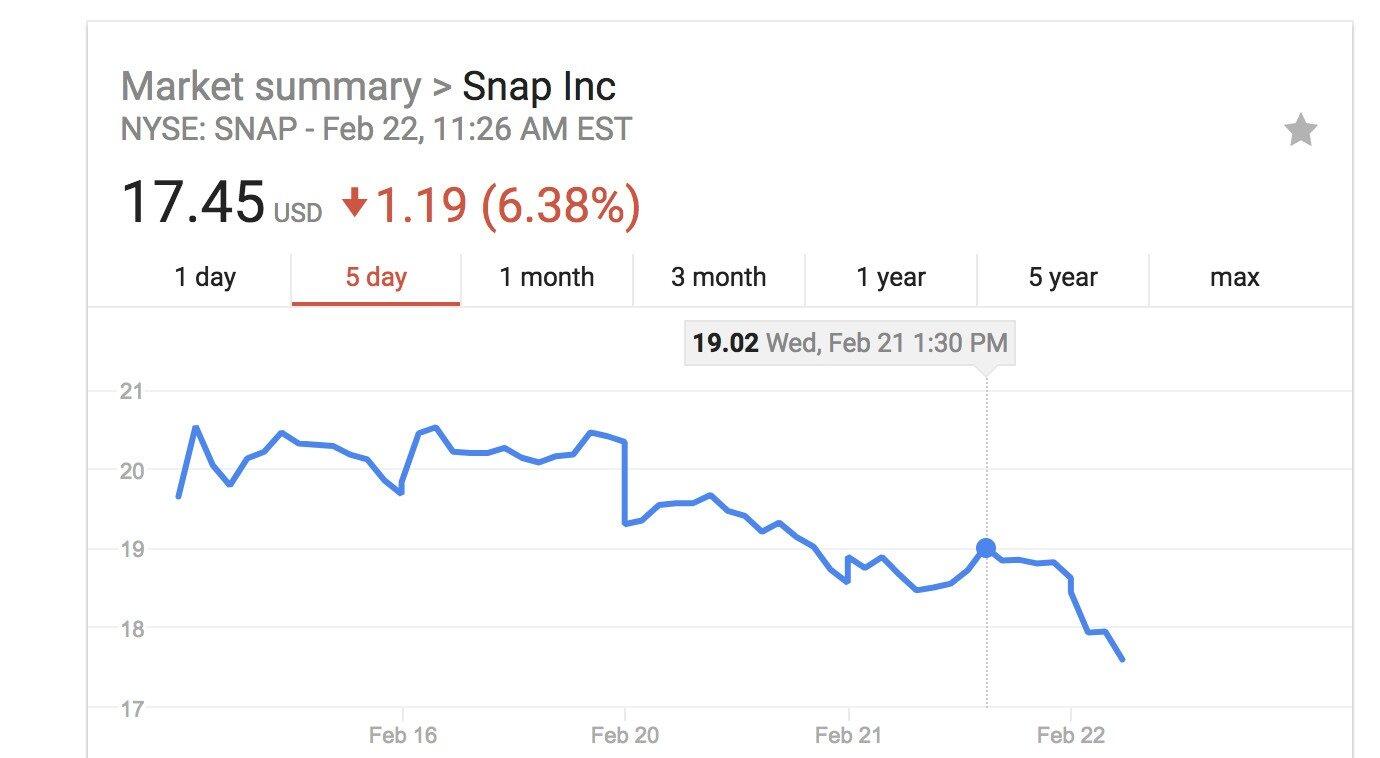
Task: Click the Market summary link
Action: 270,87
